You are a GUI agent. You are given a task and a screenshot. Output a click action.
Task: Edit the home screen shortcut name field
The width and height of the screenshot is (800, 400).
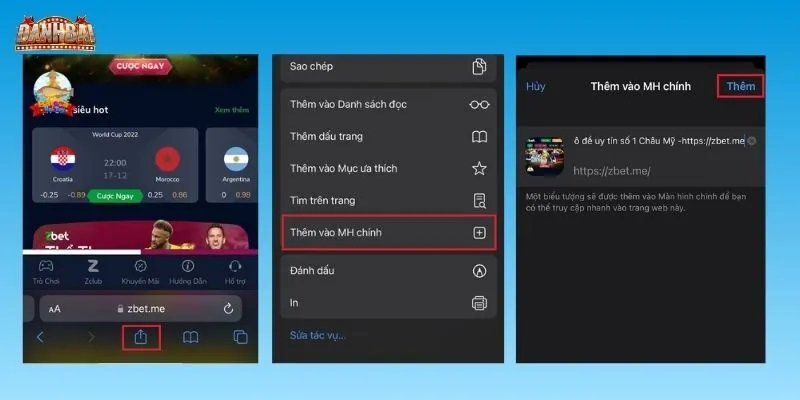(x=659, y=141)
